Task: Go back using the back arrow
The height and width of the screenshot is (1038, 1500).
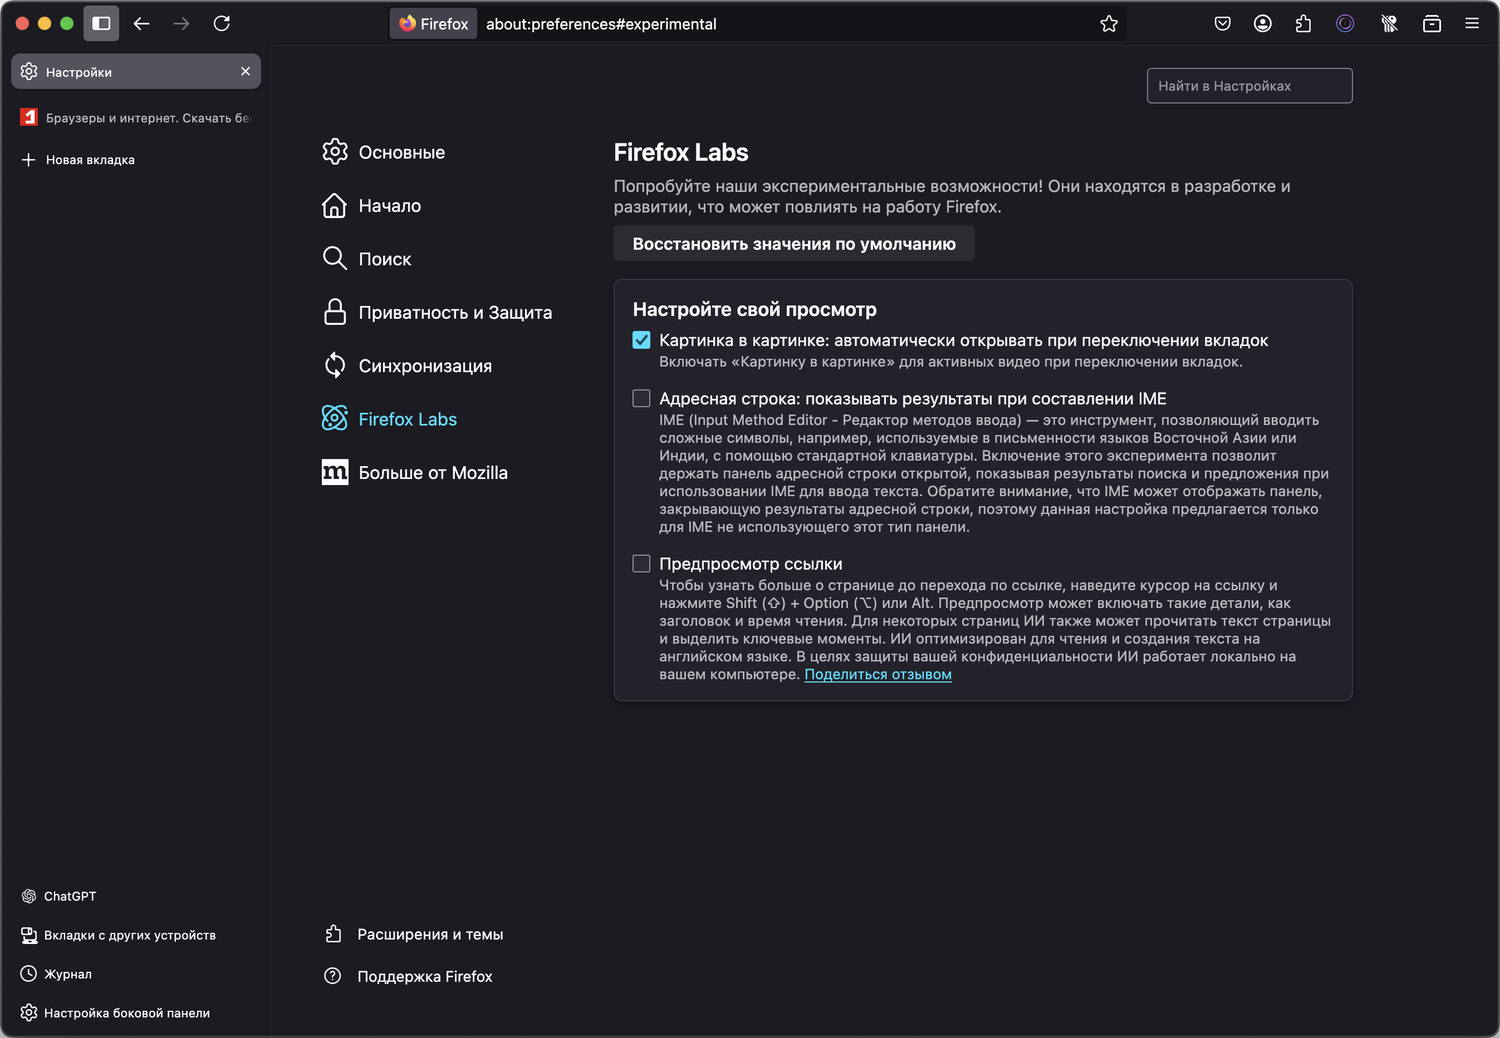Action: point(142,23)
